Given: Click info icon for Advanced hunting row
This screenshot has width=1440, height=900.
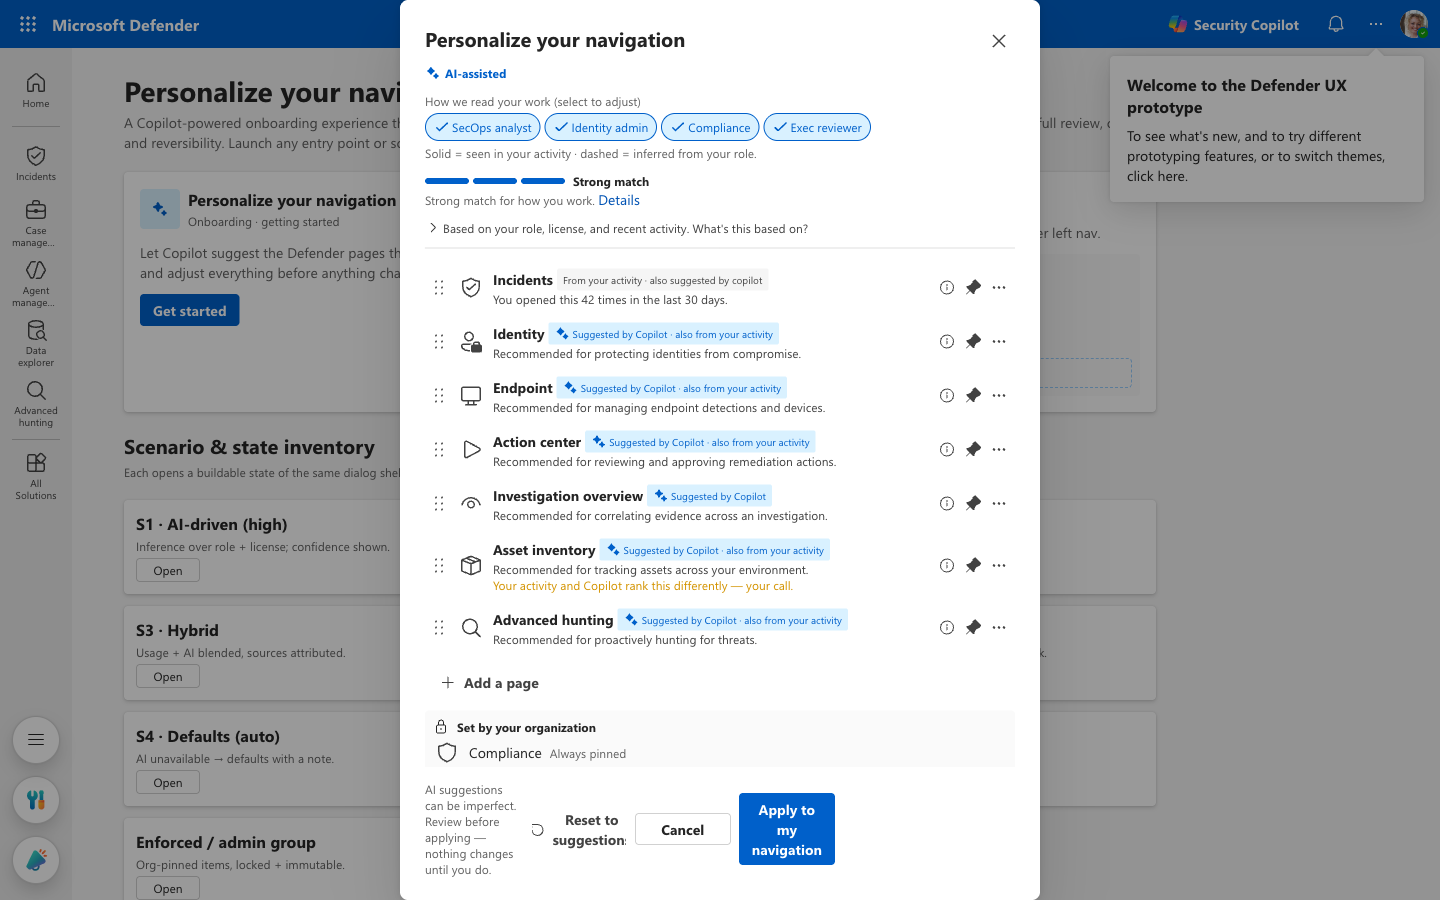Looking at the screenshot, I should [x=946, y=627].
